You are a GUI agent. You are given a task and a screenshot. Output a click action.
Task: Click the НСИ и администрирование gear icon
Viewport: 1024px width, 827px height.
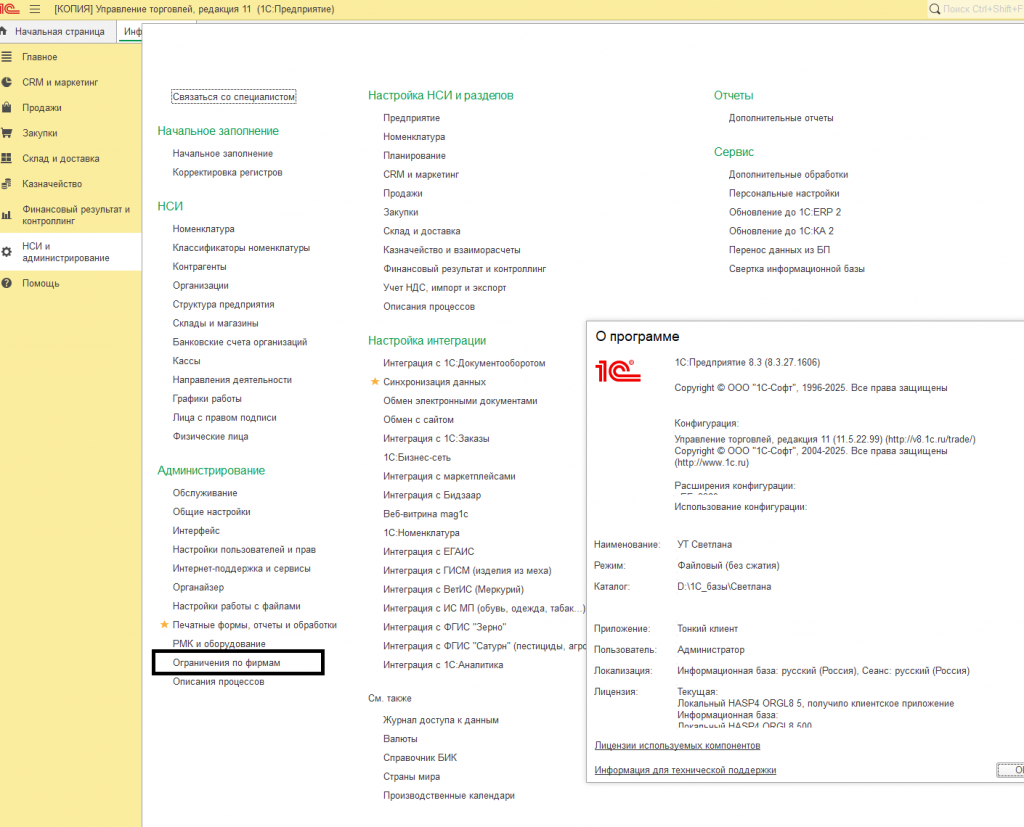7,251
